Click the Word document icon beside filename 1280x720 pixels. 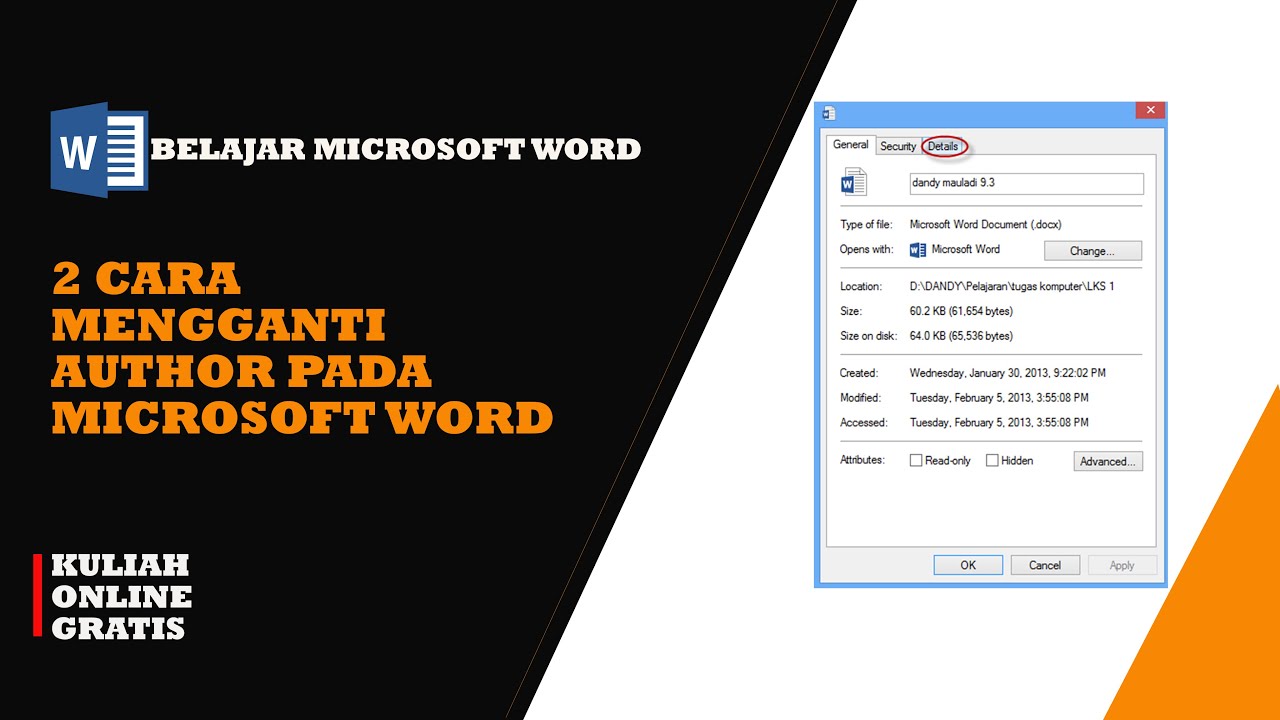854,182
